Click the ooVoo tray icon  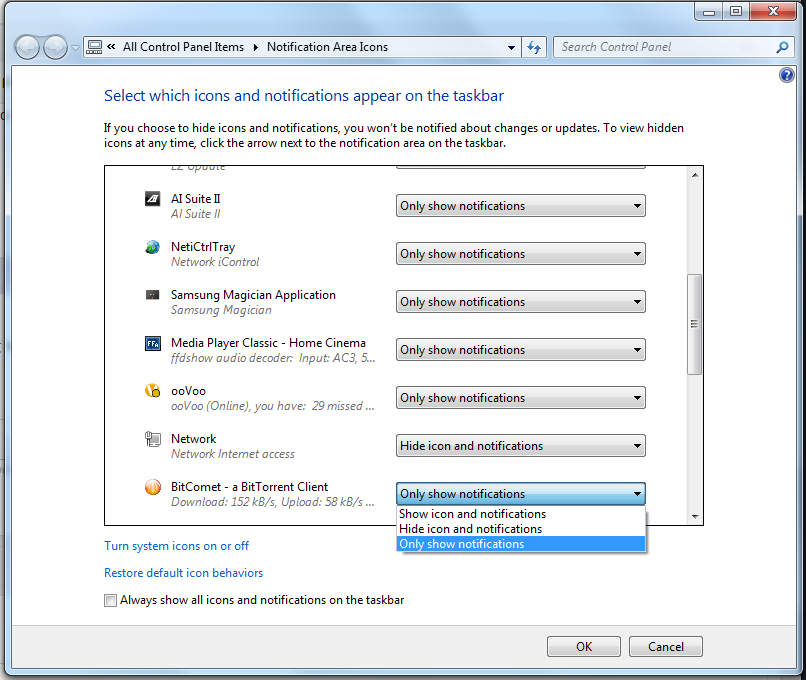(x=153, y=391)
